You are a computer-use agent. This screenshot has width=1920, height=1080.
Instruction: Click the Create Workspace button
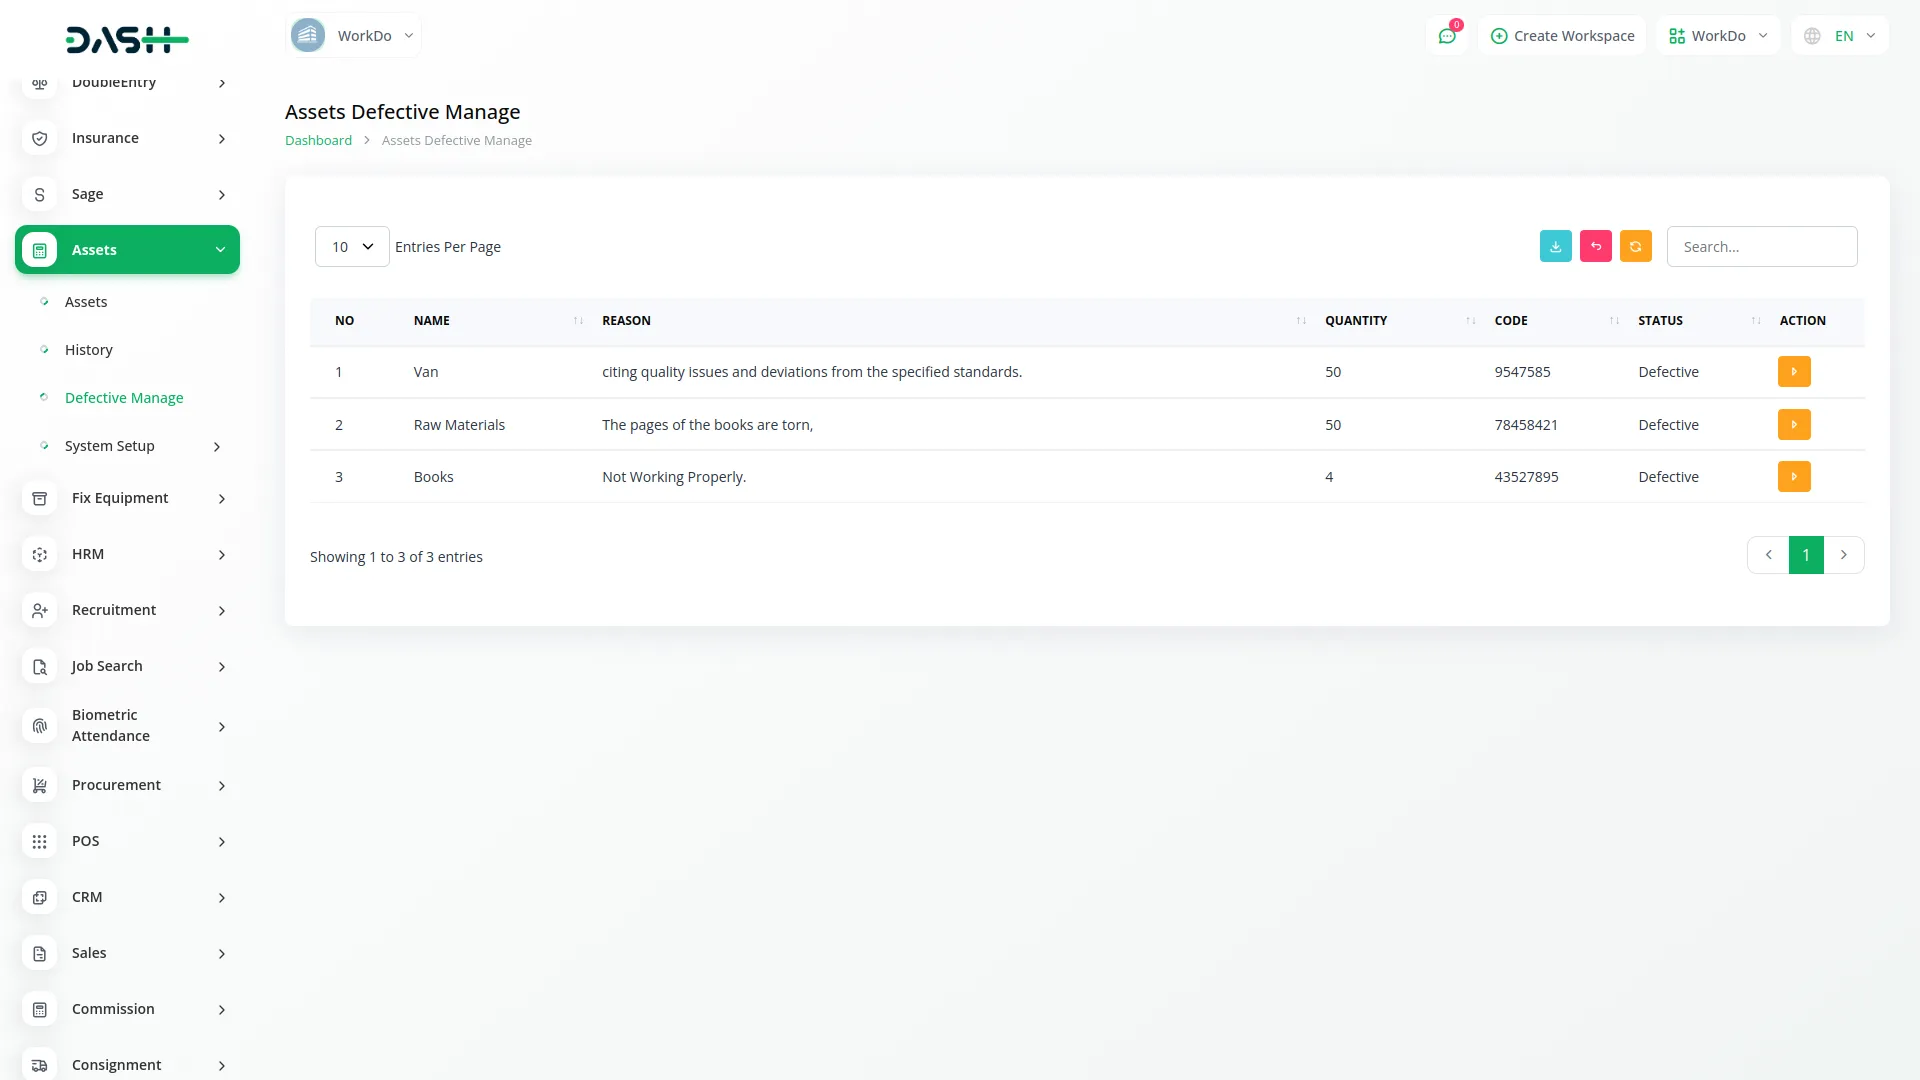click(x=1561, y=35)
